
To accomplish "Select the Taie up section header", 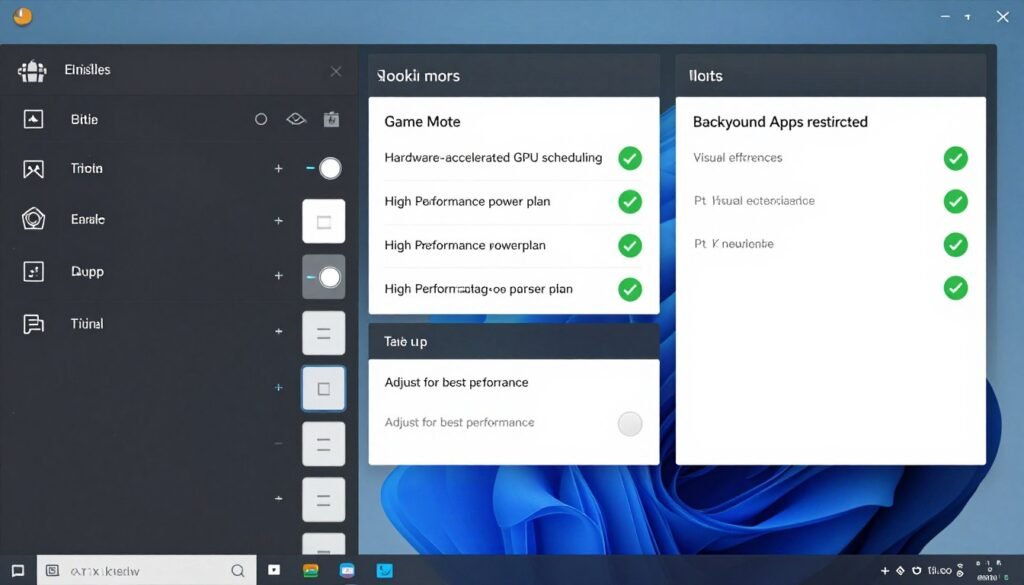I will tap(514, 341).
